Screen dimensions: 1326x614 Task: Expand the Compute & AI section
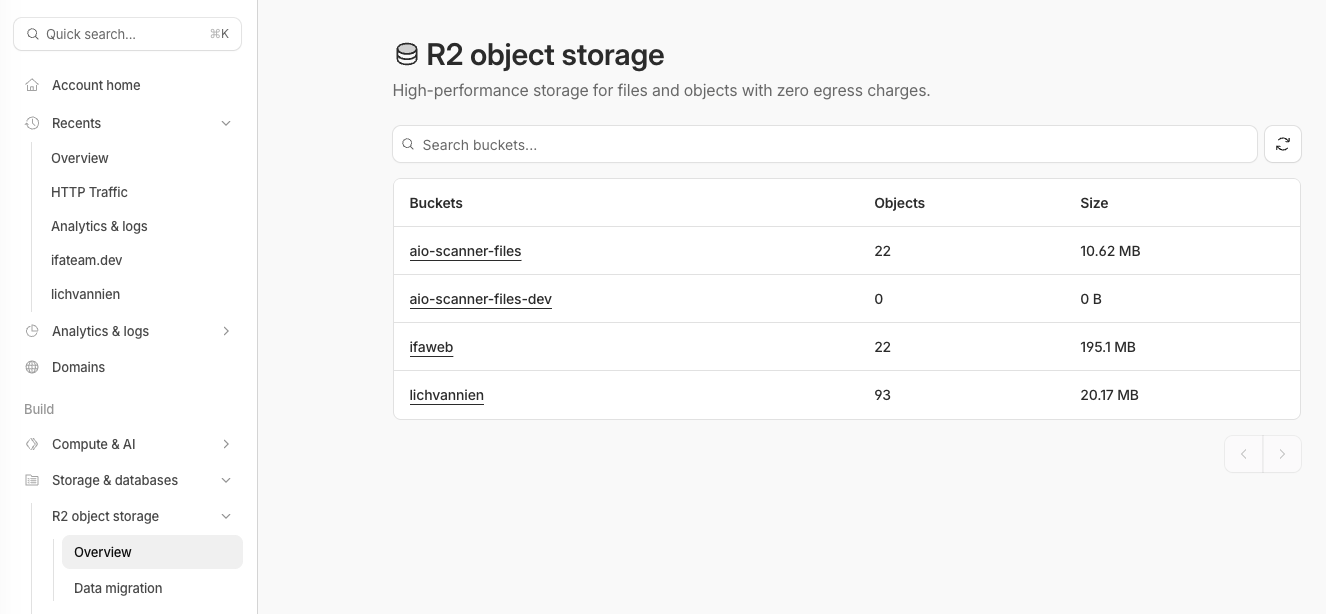[x=226, y=444]
